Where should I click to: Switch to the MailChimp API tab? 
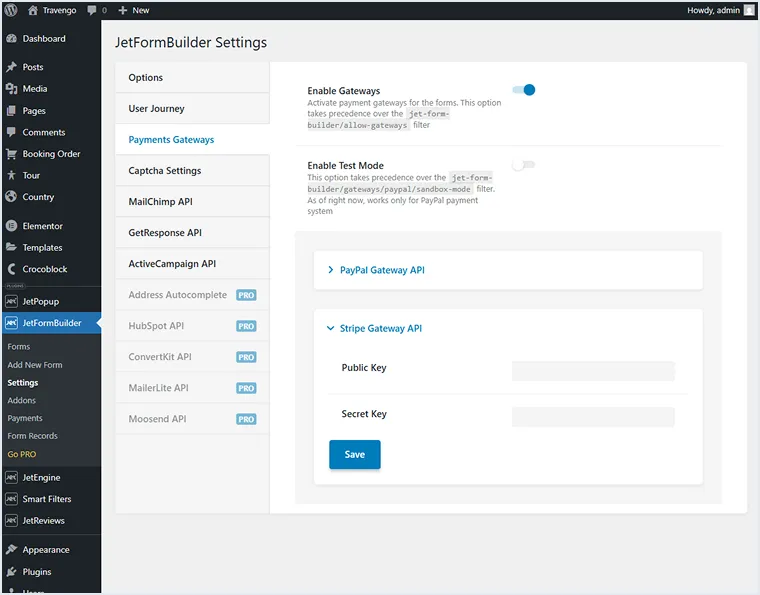pos(161,202)
